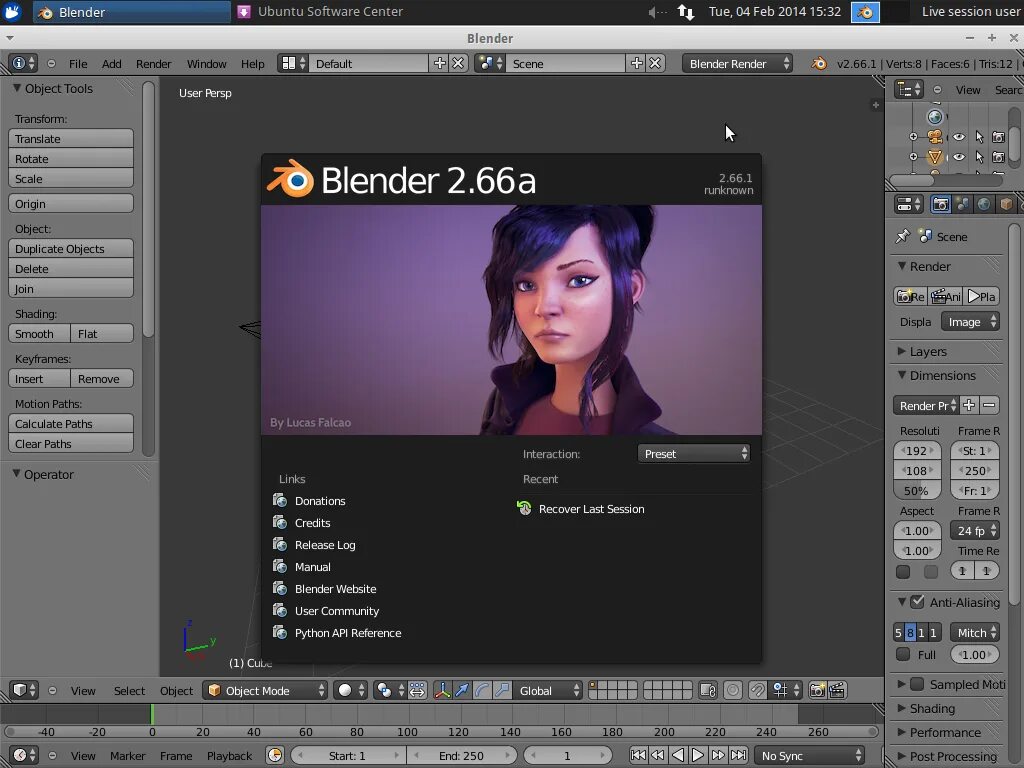The image size is (1024, 768).
Task: Switch to World properties globe tab
Action: 984,204
